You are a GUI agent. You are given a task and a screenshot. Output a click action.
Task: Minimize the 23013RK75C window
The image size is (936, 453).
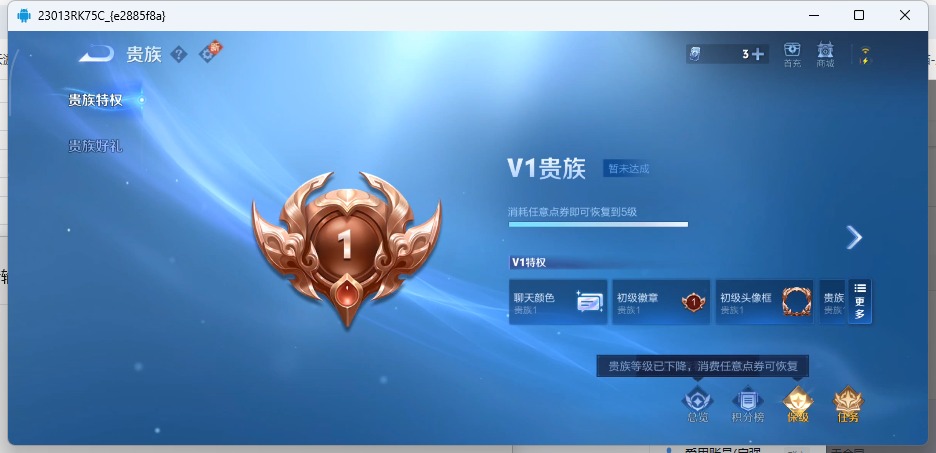(x=813, y=16)
